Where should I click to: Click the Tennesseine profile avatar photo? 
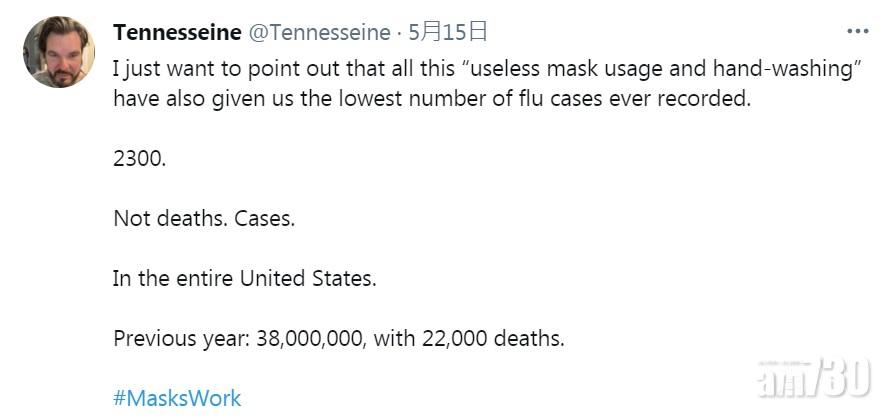(x=58, y=52)
